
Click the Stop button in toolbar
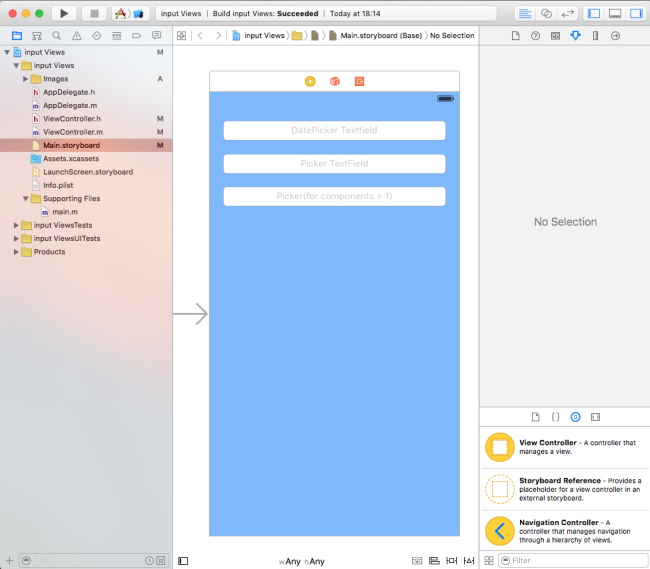(94, 13)
